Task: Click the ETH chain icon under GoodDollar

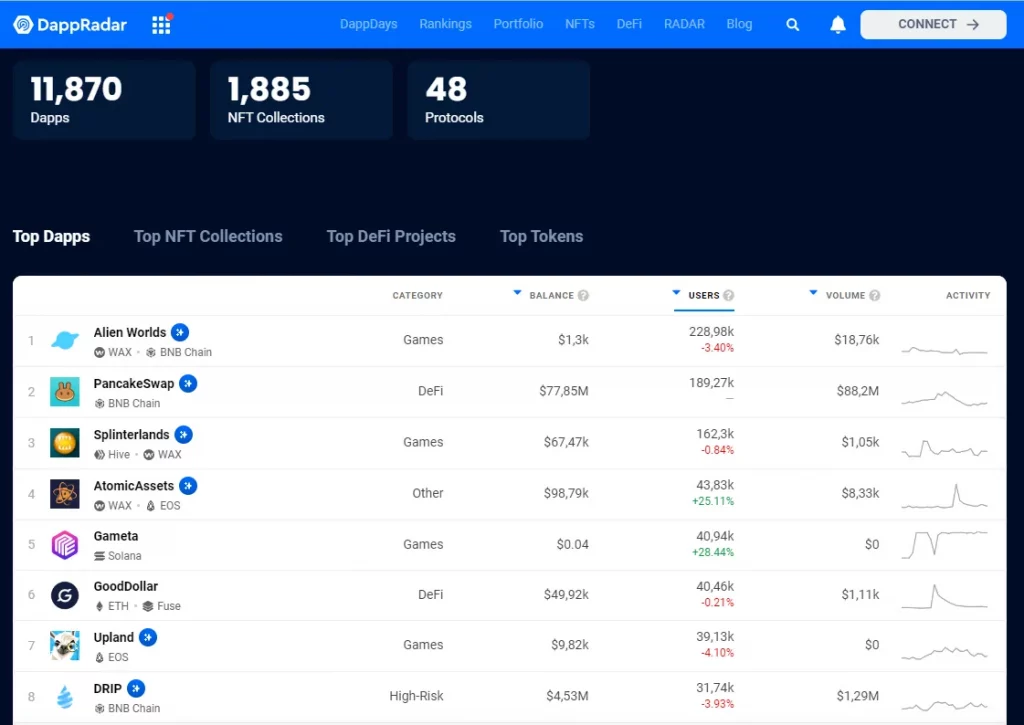Action: pyautogui.click(x=99, y=606)
